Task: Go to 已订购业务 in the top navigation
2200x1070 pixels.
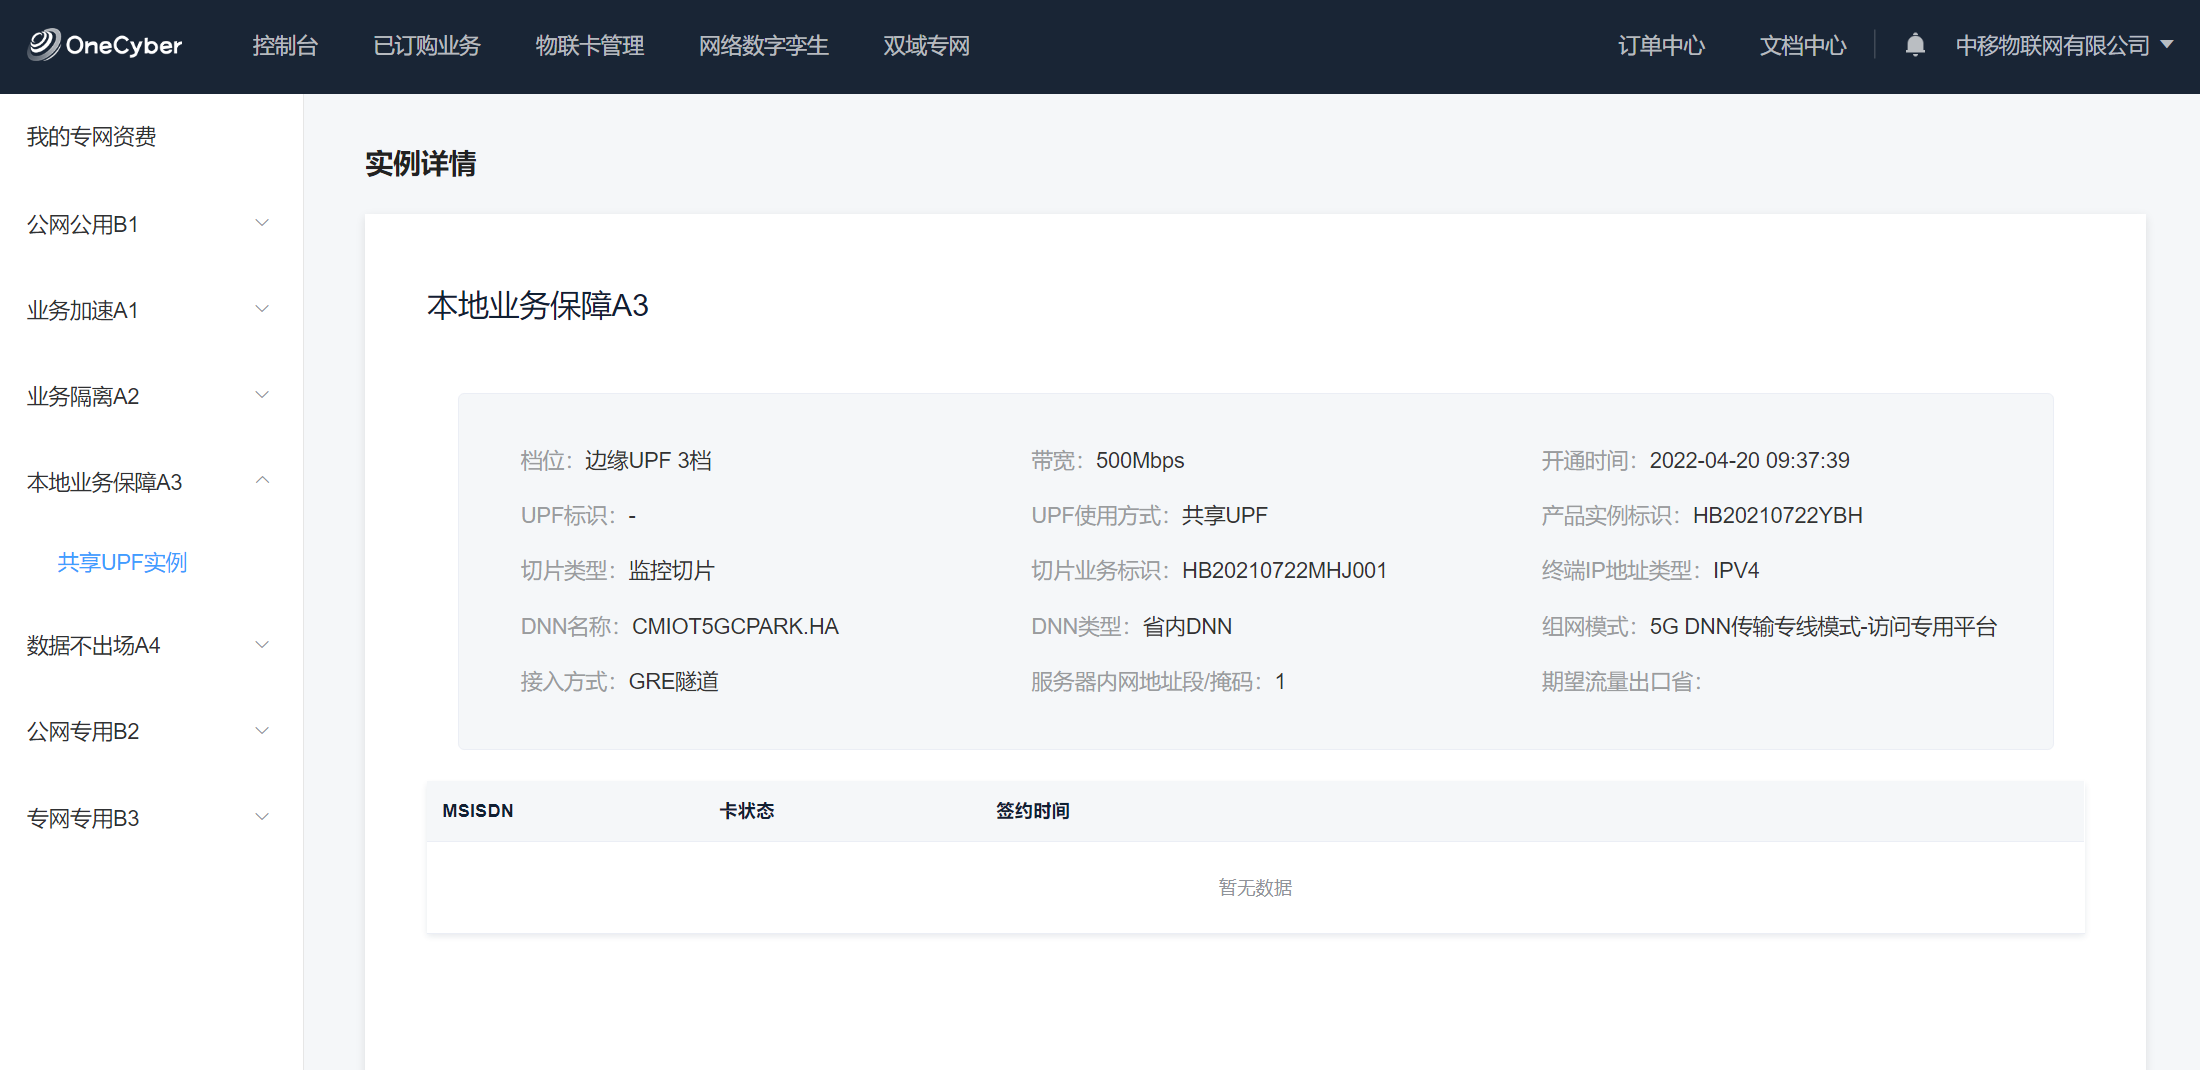Action: (426, 45)
